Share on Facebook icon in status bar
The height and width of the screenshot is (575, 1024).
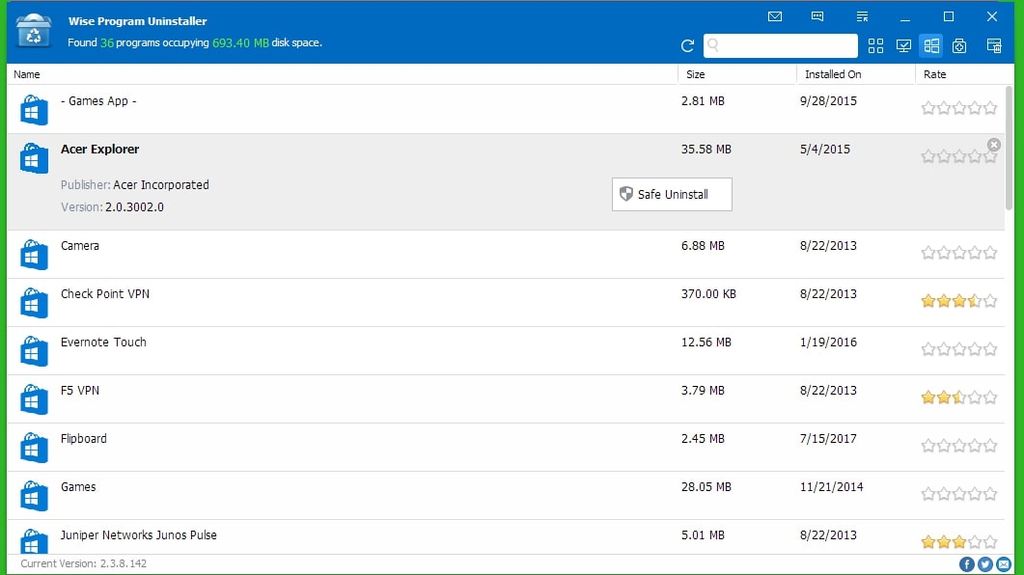coord(967,565)
